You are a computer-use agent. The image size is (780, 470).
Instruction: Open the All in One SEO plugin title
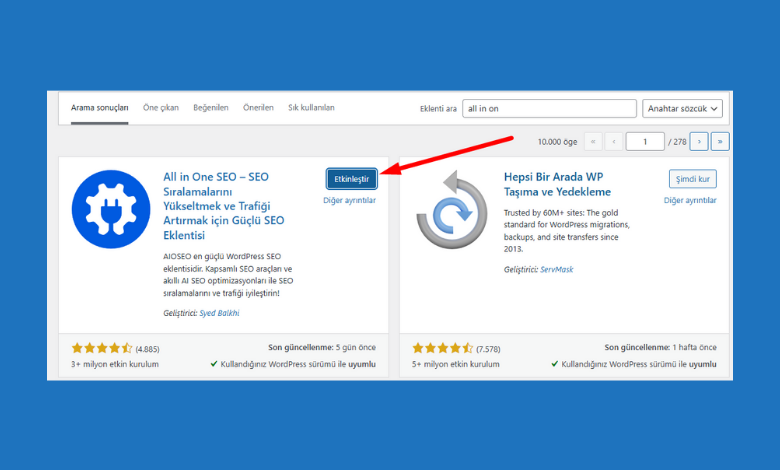click(224, 206)
